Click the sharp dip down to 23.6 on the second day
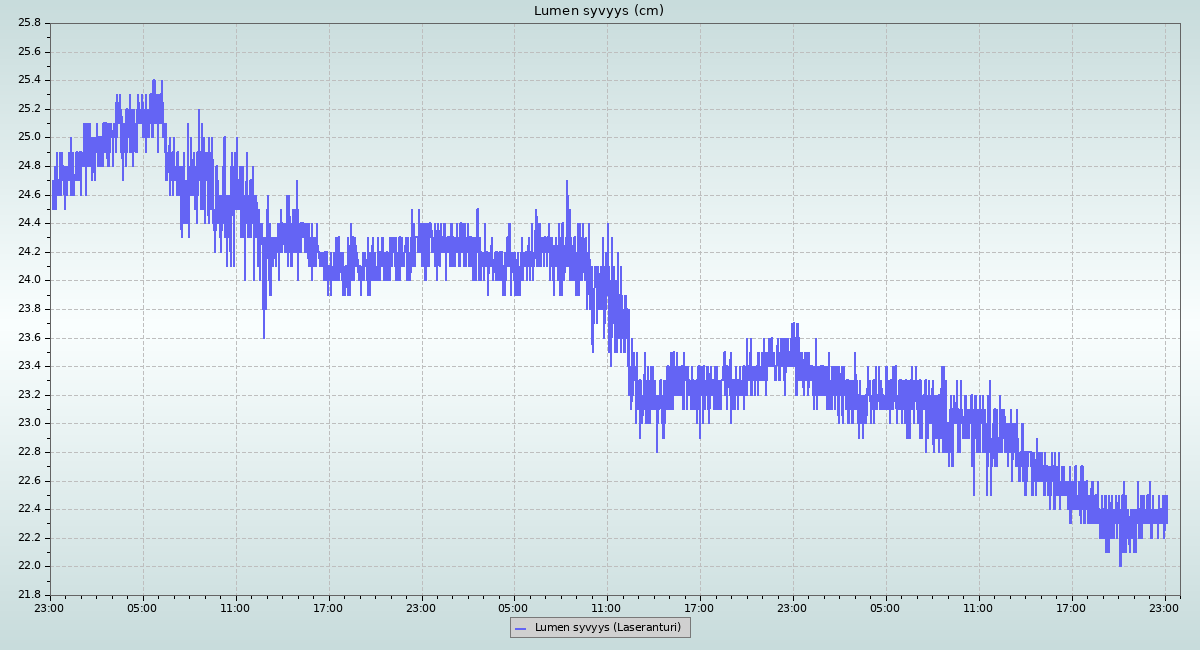Viewport: 1200px width, 650px height. (x=264, y=336)
